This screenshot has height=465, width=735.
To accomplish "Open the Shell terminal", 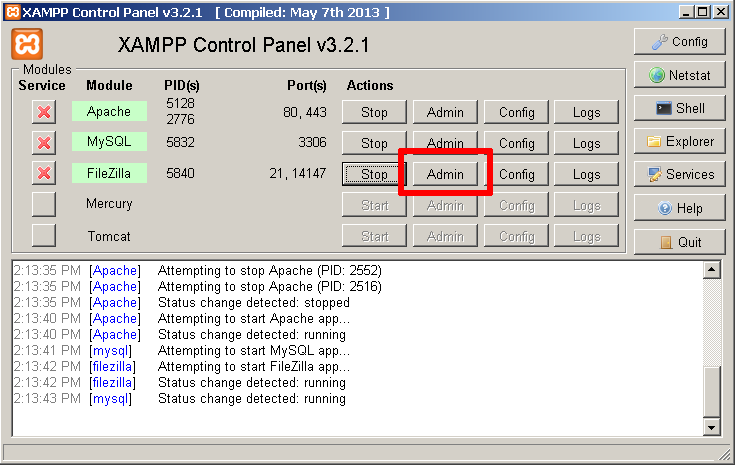I will click(x=679, y=108).
